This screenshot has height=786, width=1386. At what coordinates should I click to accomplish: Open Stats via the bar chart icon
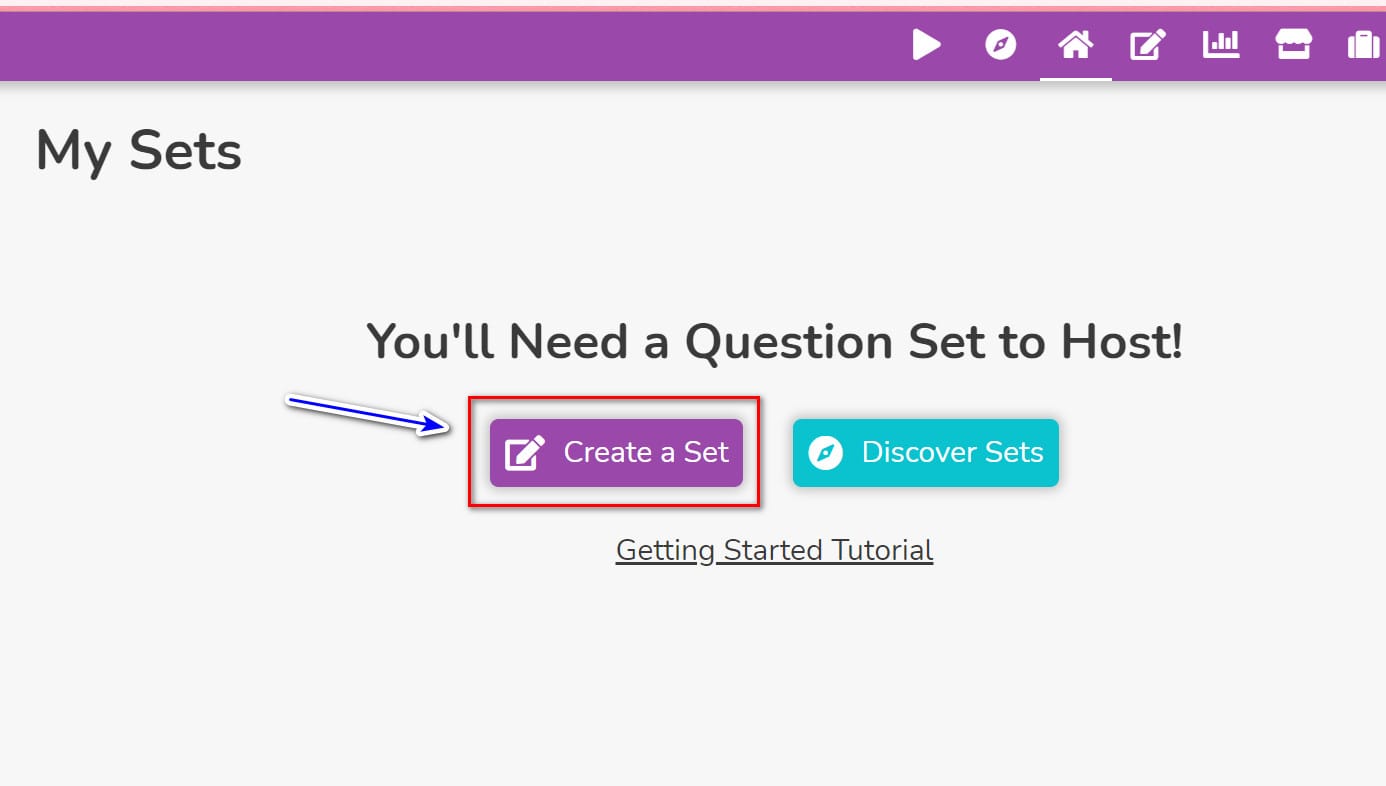pyautogui.click(x=1221, y=44)
